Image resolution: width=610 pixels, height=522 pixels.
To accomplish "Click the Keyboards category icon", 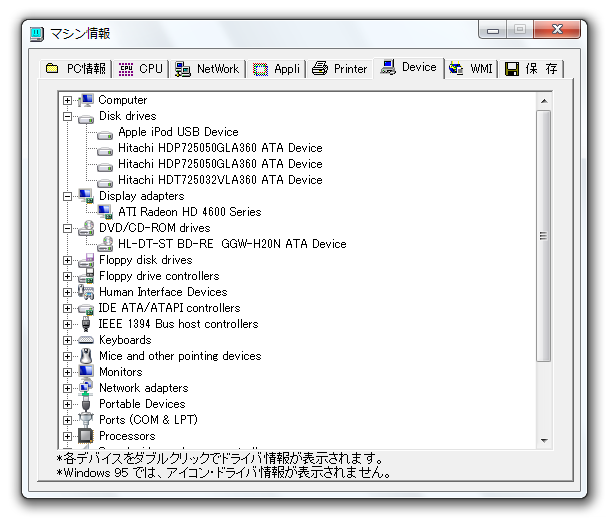I will pos(86,340).
